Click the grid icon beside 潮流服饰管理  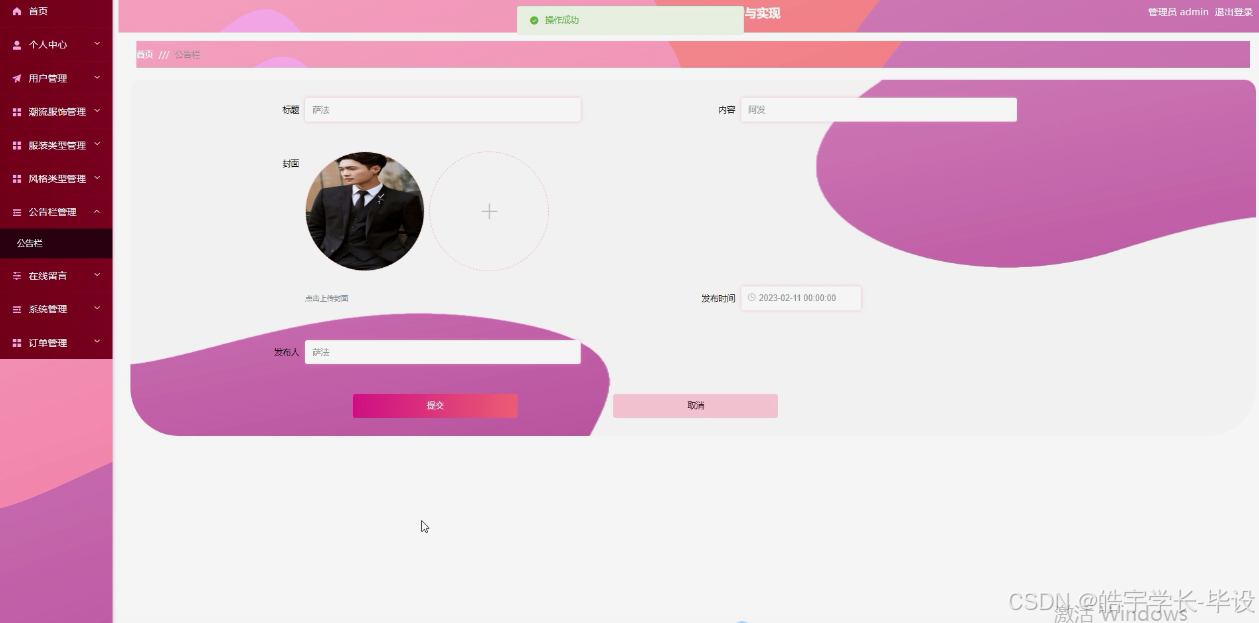pos(15,111)
